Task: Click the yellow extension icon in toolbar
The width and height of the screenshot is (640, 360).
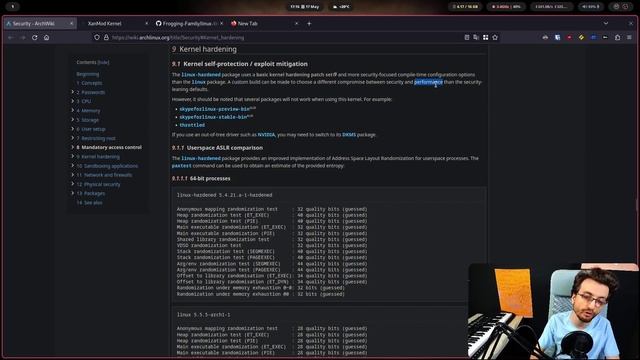Action: [x=581, y=38]
